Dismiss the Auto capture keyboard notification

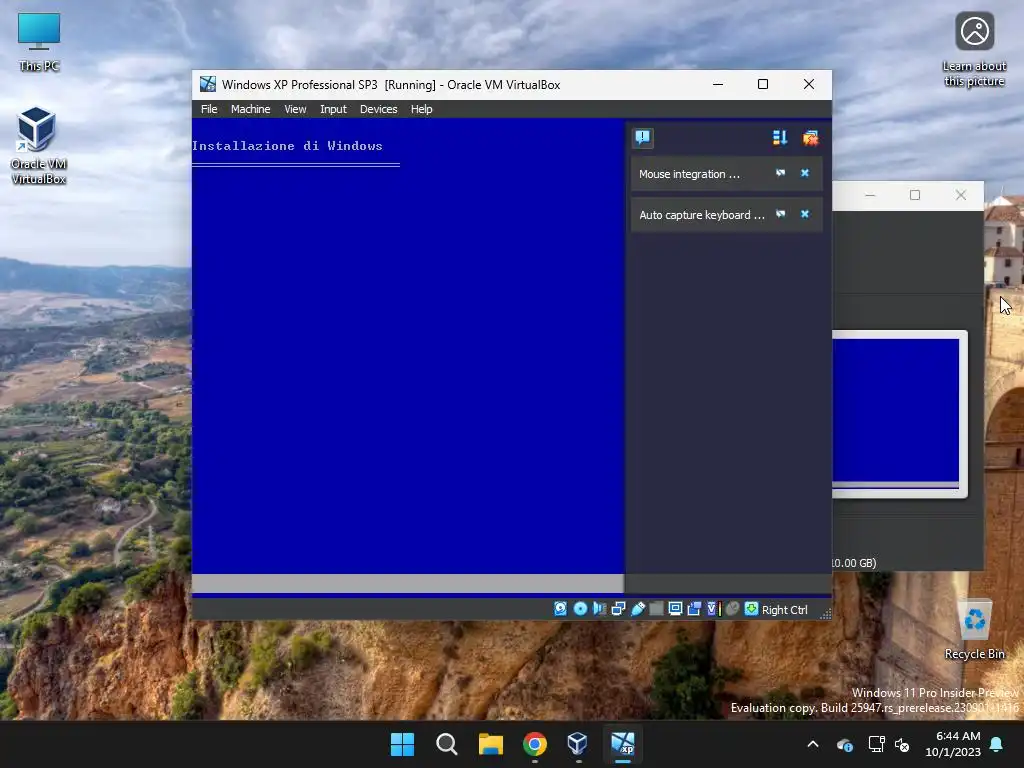click(x=805, y=214)
